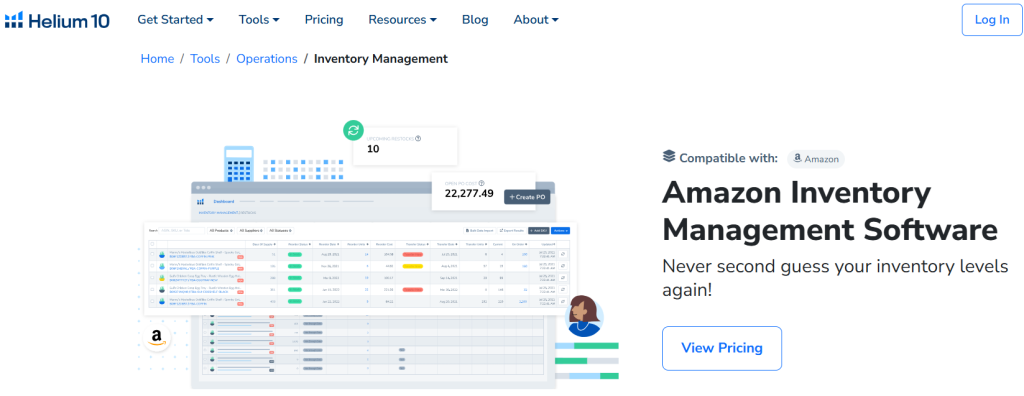The height and width of the screenshot is (396, 1024).
Task: Select Inventory Management breadcrumb text
Action: pos(381,59)
